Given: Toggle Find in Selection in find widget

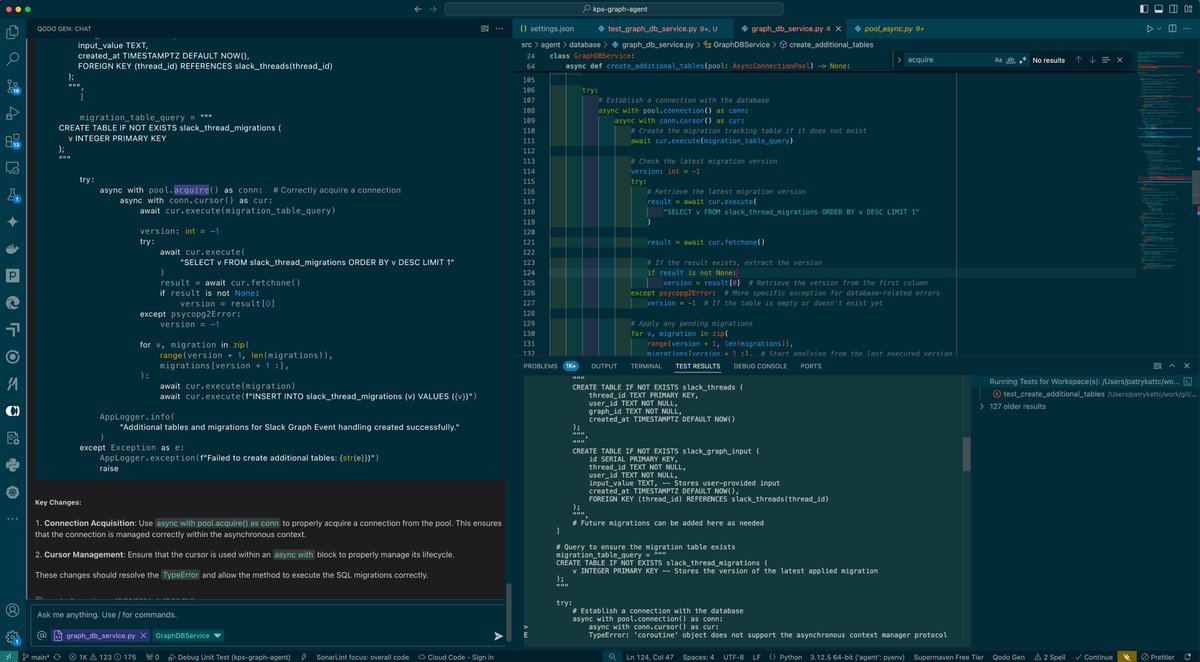Looking at the screenshot, I should tap(1105, 60).
